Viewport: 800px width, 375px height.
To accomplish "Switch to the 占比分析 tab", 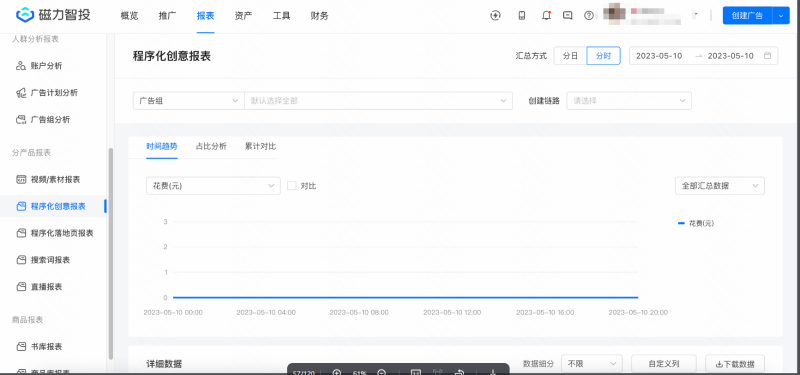I will 211,146.
